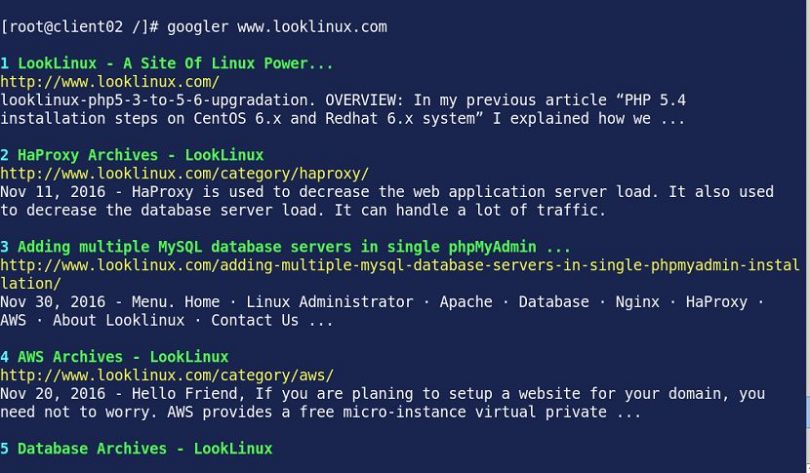This screenshot has width=810, height=473.
Task: Click result index number 4
Action: pos(5,357)
